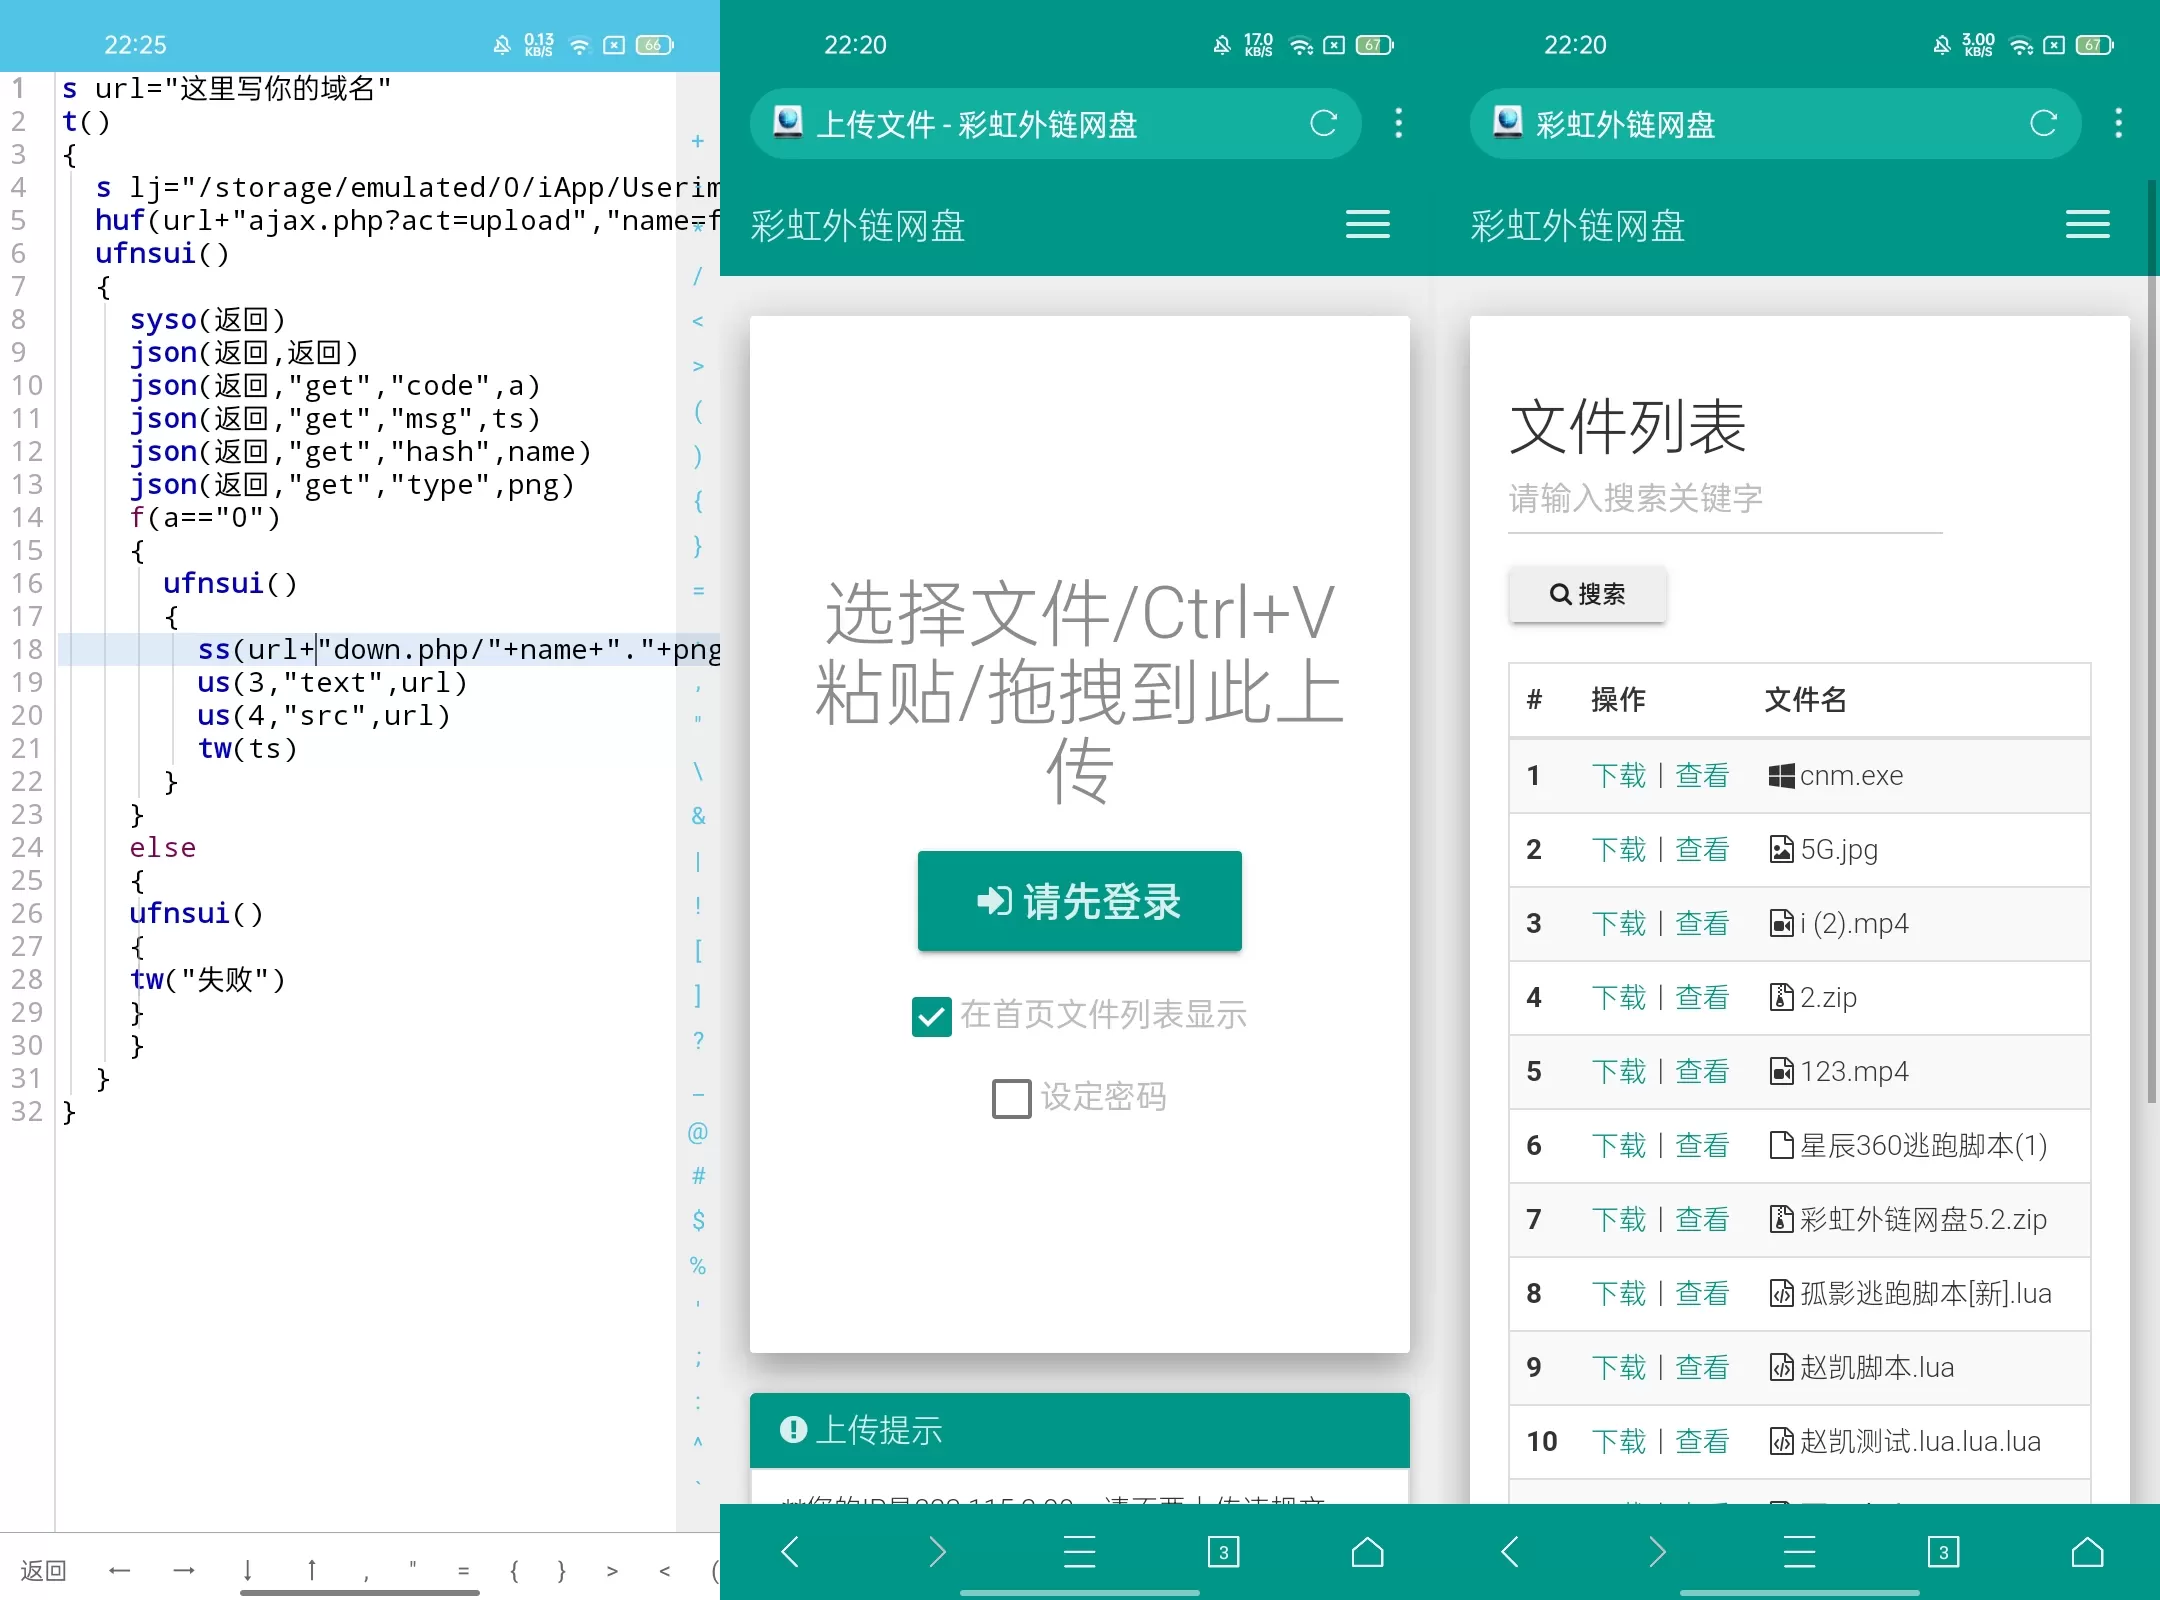Go back in the file list browser
Viewport: 2160px width, 1600px height.
point(1510,1552)
